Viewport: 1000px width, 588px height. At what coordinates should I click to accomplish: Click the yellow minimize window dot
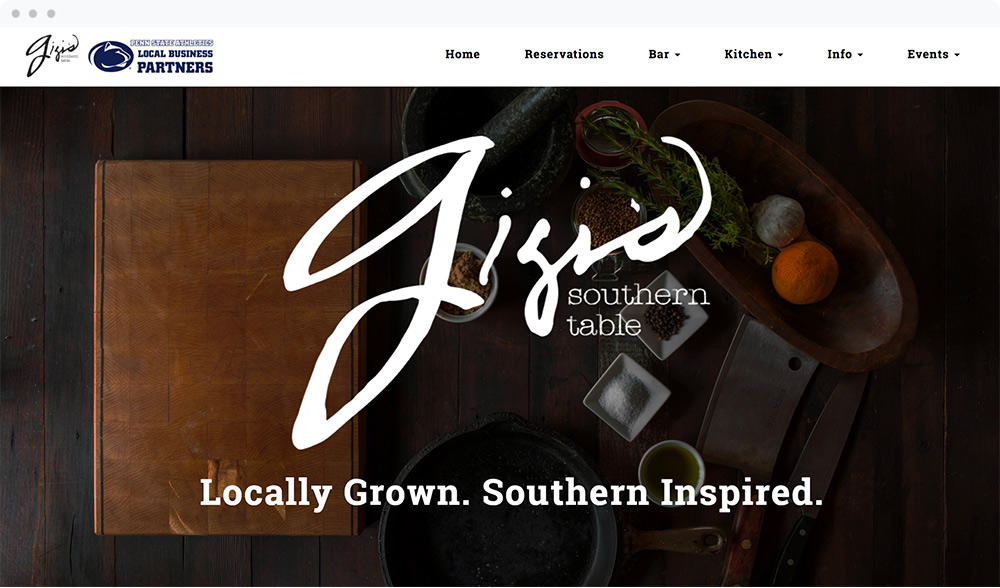pyautogui.click(x=33, y=13)
